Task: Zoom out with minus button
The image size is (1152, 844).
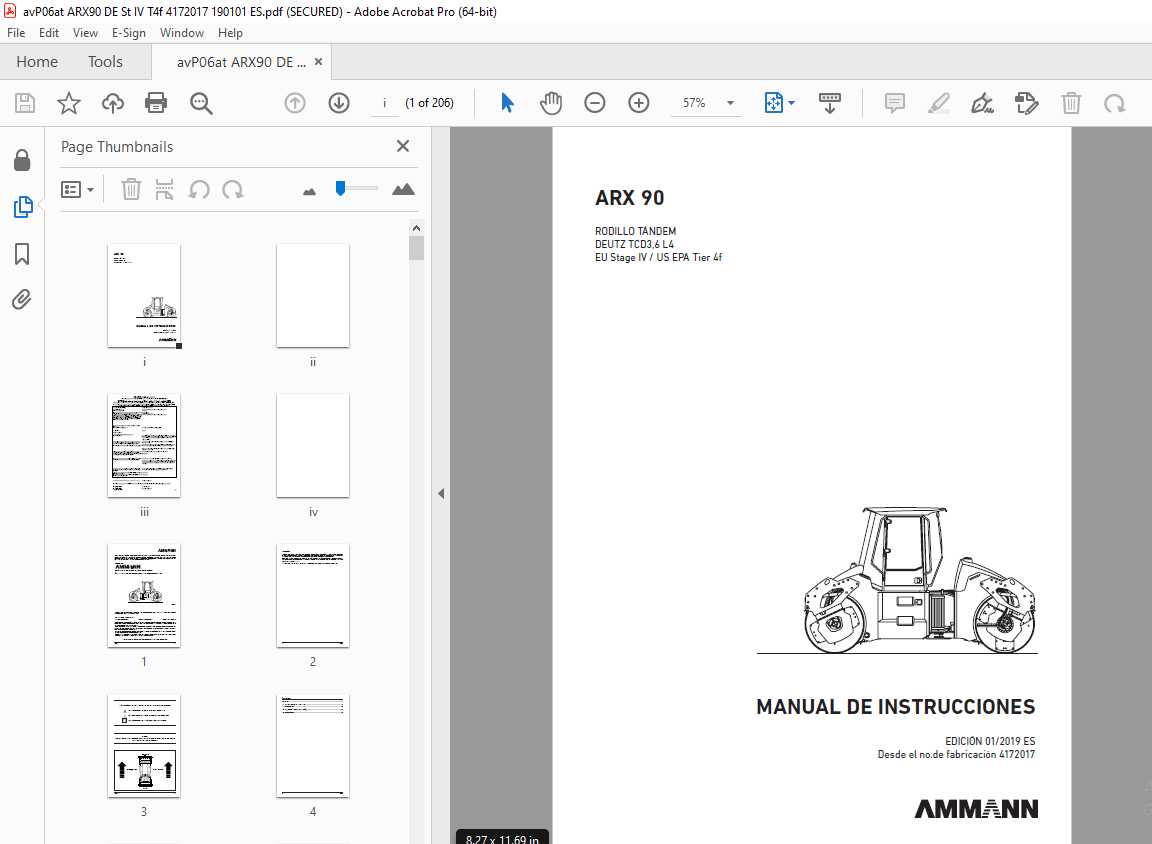Action: [595, 103]
